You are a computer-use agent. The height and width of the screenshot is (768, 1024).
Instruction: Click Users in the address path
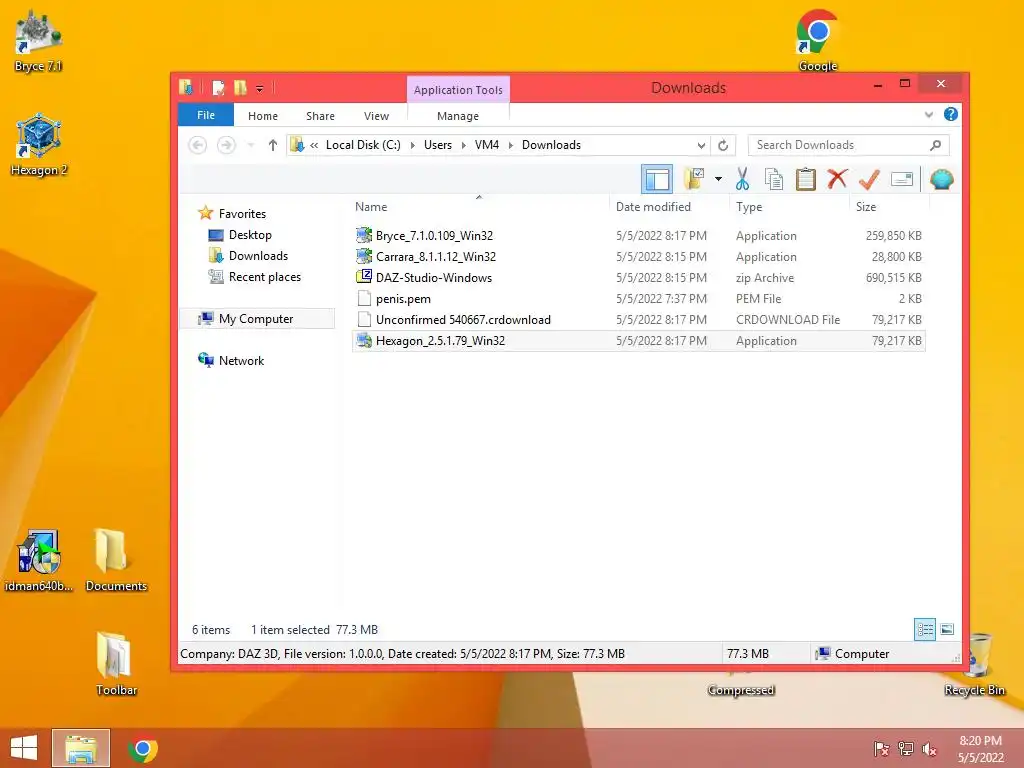click(438, 145)
